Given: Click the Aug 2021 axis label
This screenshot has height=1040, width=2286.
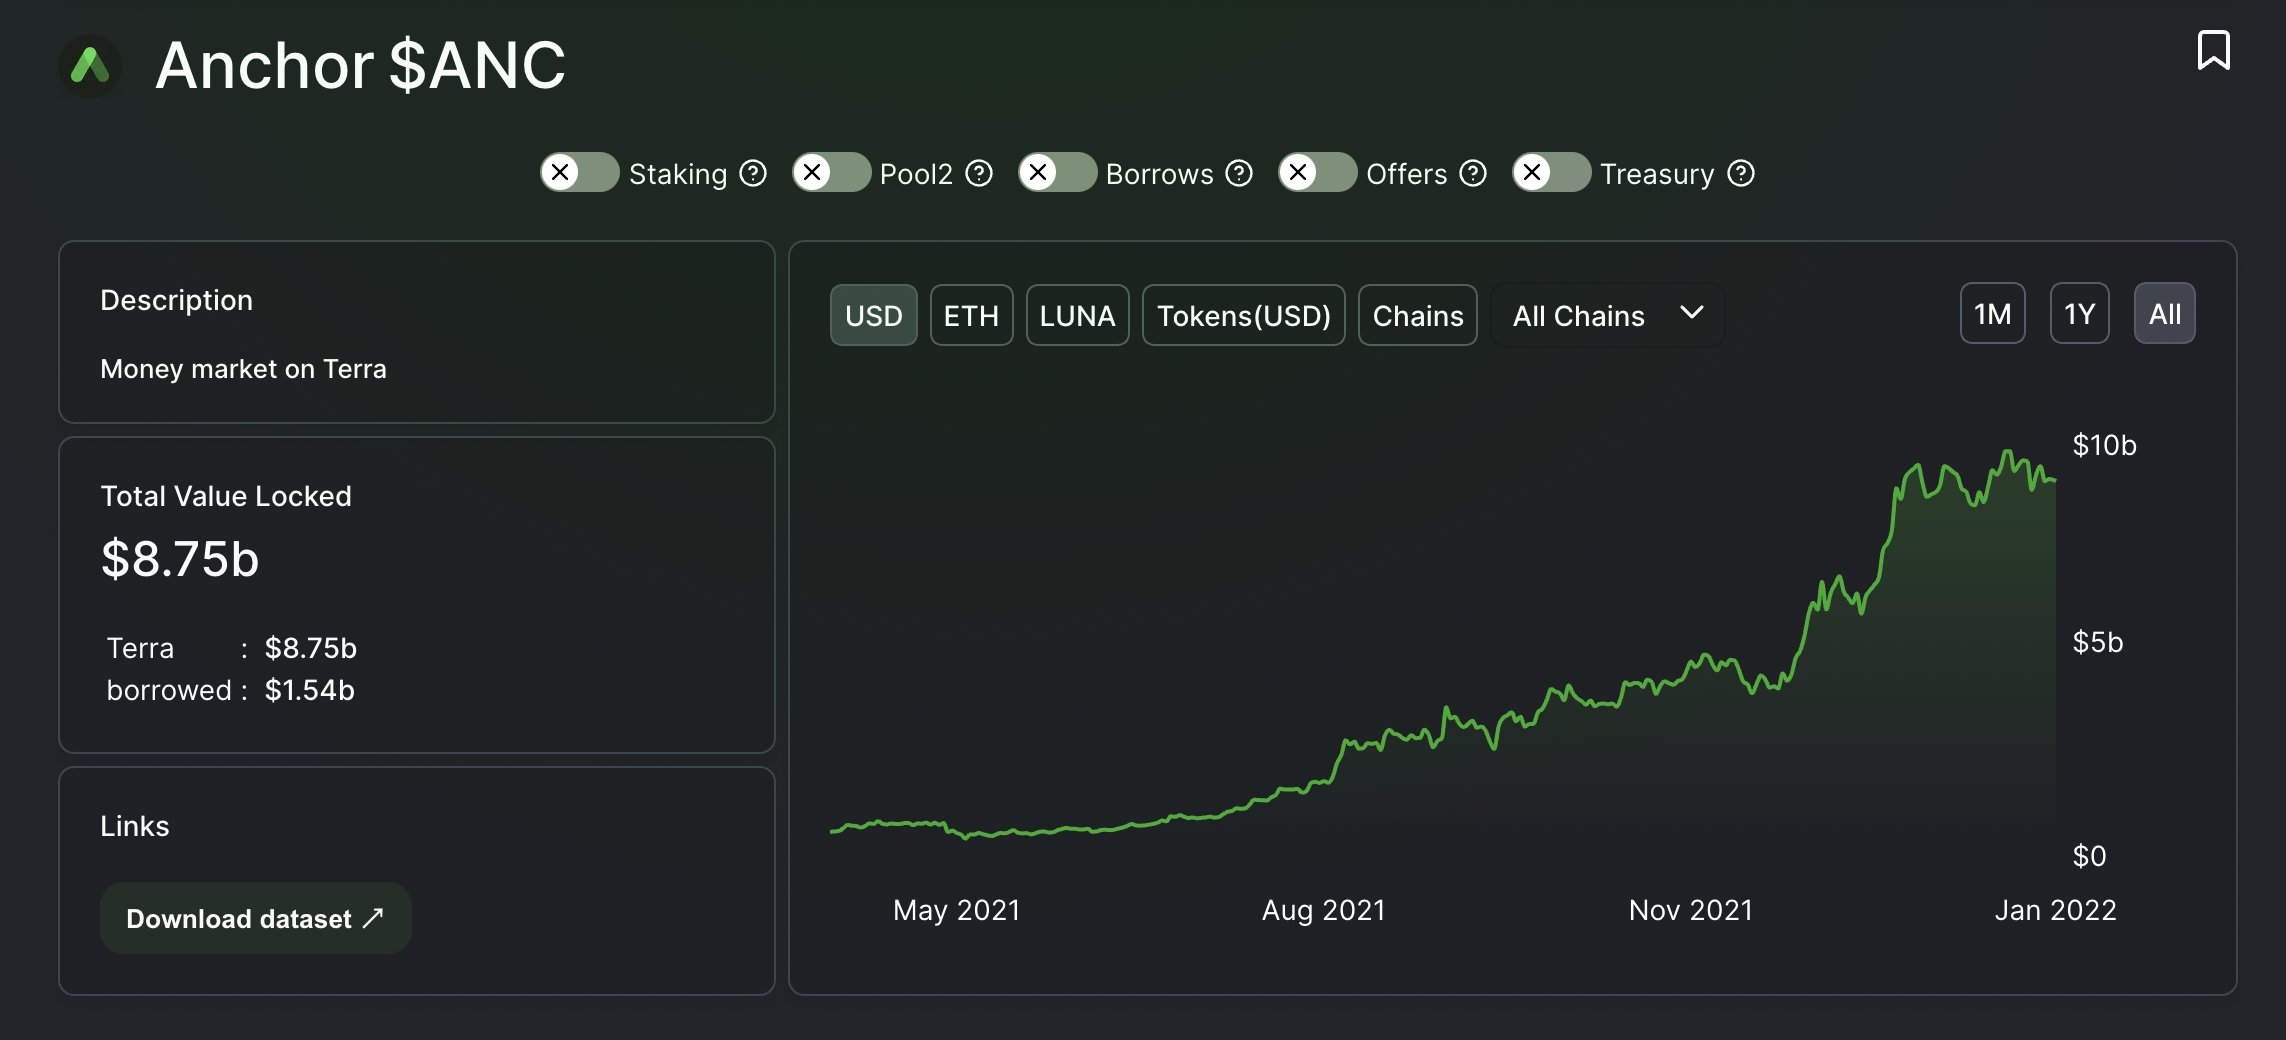Looking at the screenshot, I should pyautogui.click(x=1324, y=910).
